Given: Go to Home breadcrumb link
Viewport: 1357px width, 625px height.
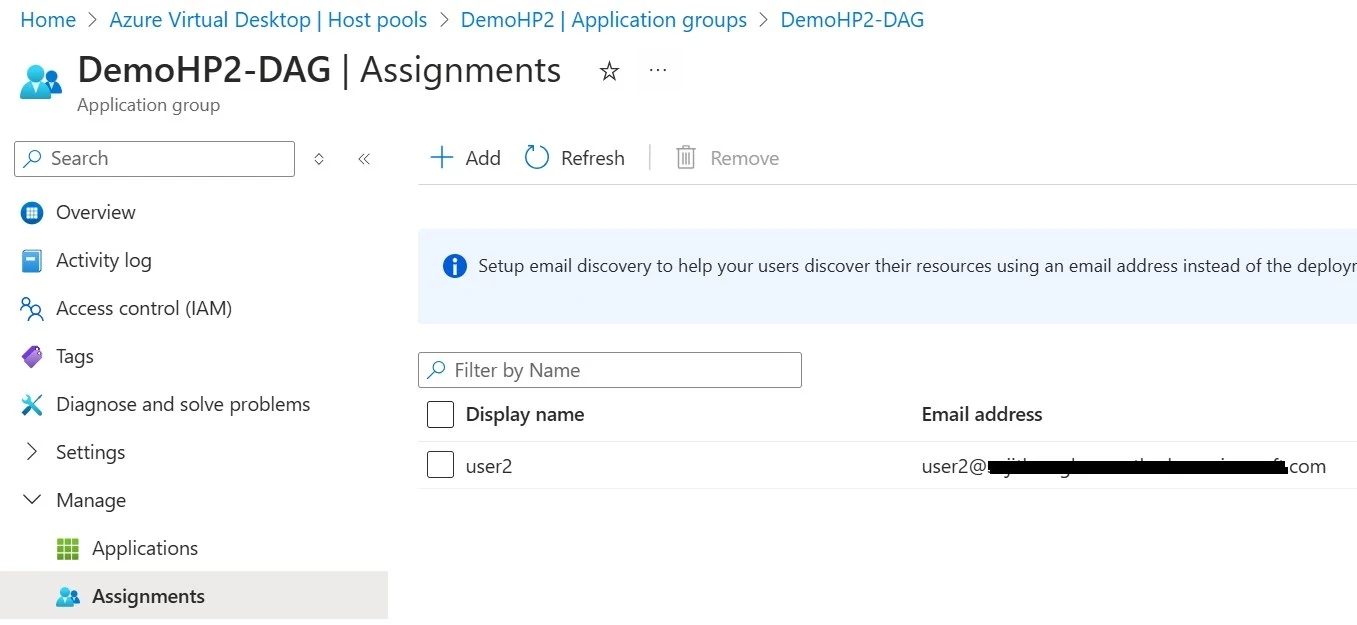Looking at the screenshot, I should [x=48, y=20].
